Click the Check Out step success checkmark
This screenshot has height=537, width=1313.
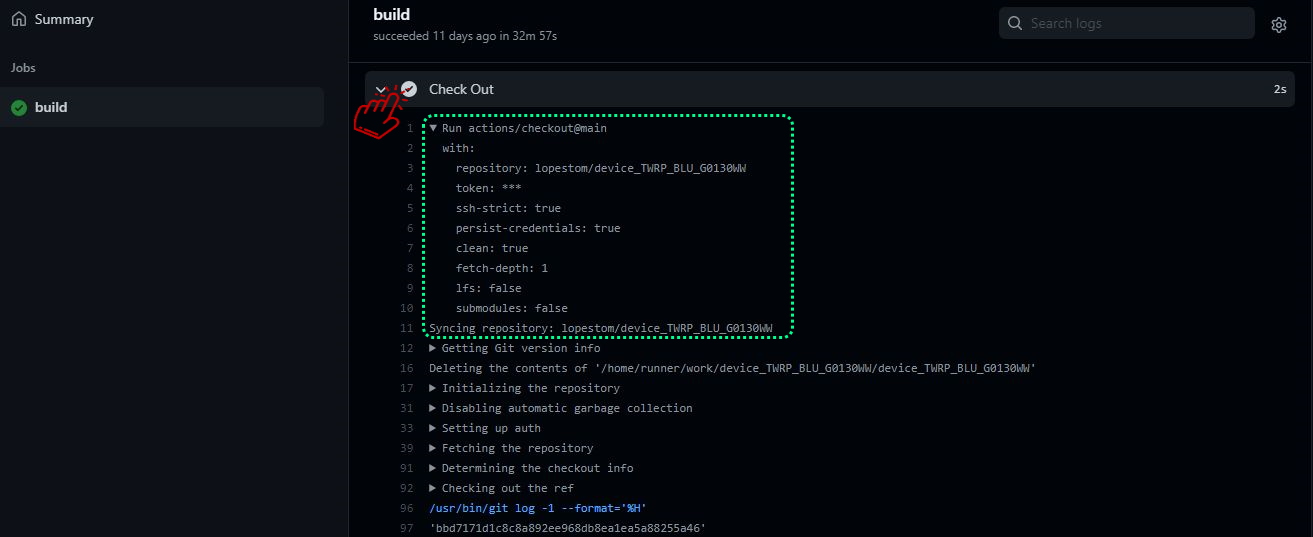409,89
